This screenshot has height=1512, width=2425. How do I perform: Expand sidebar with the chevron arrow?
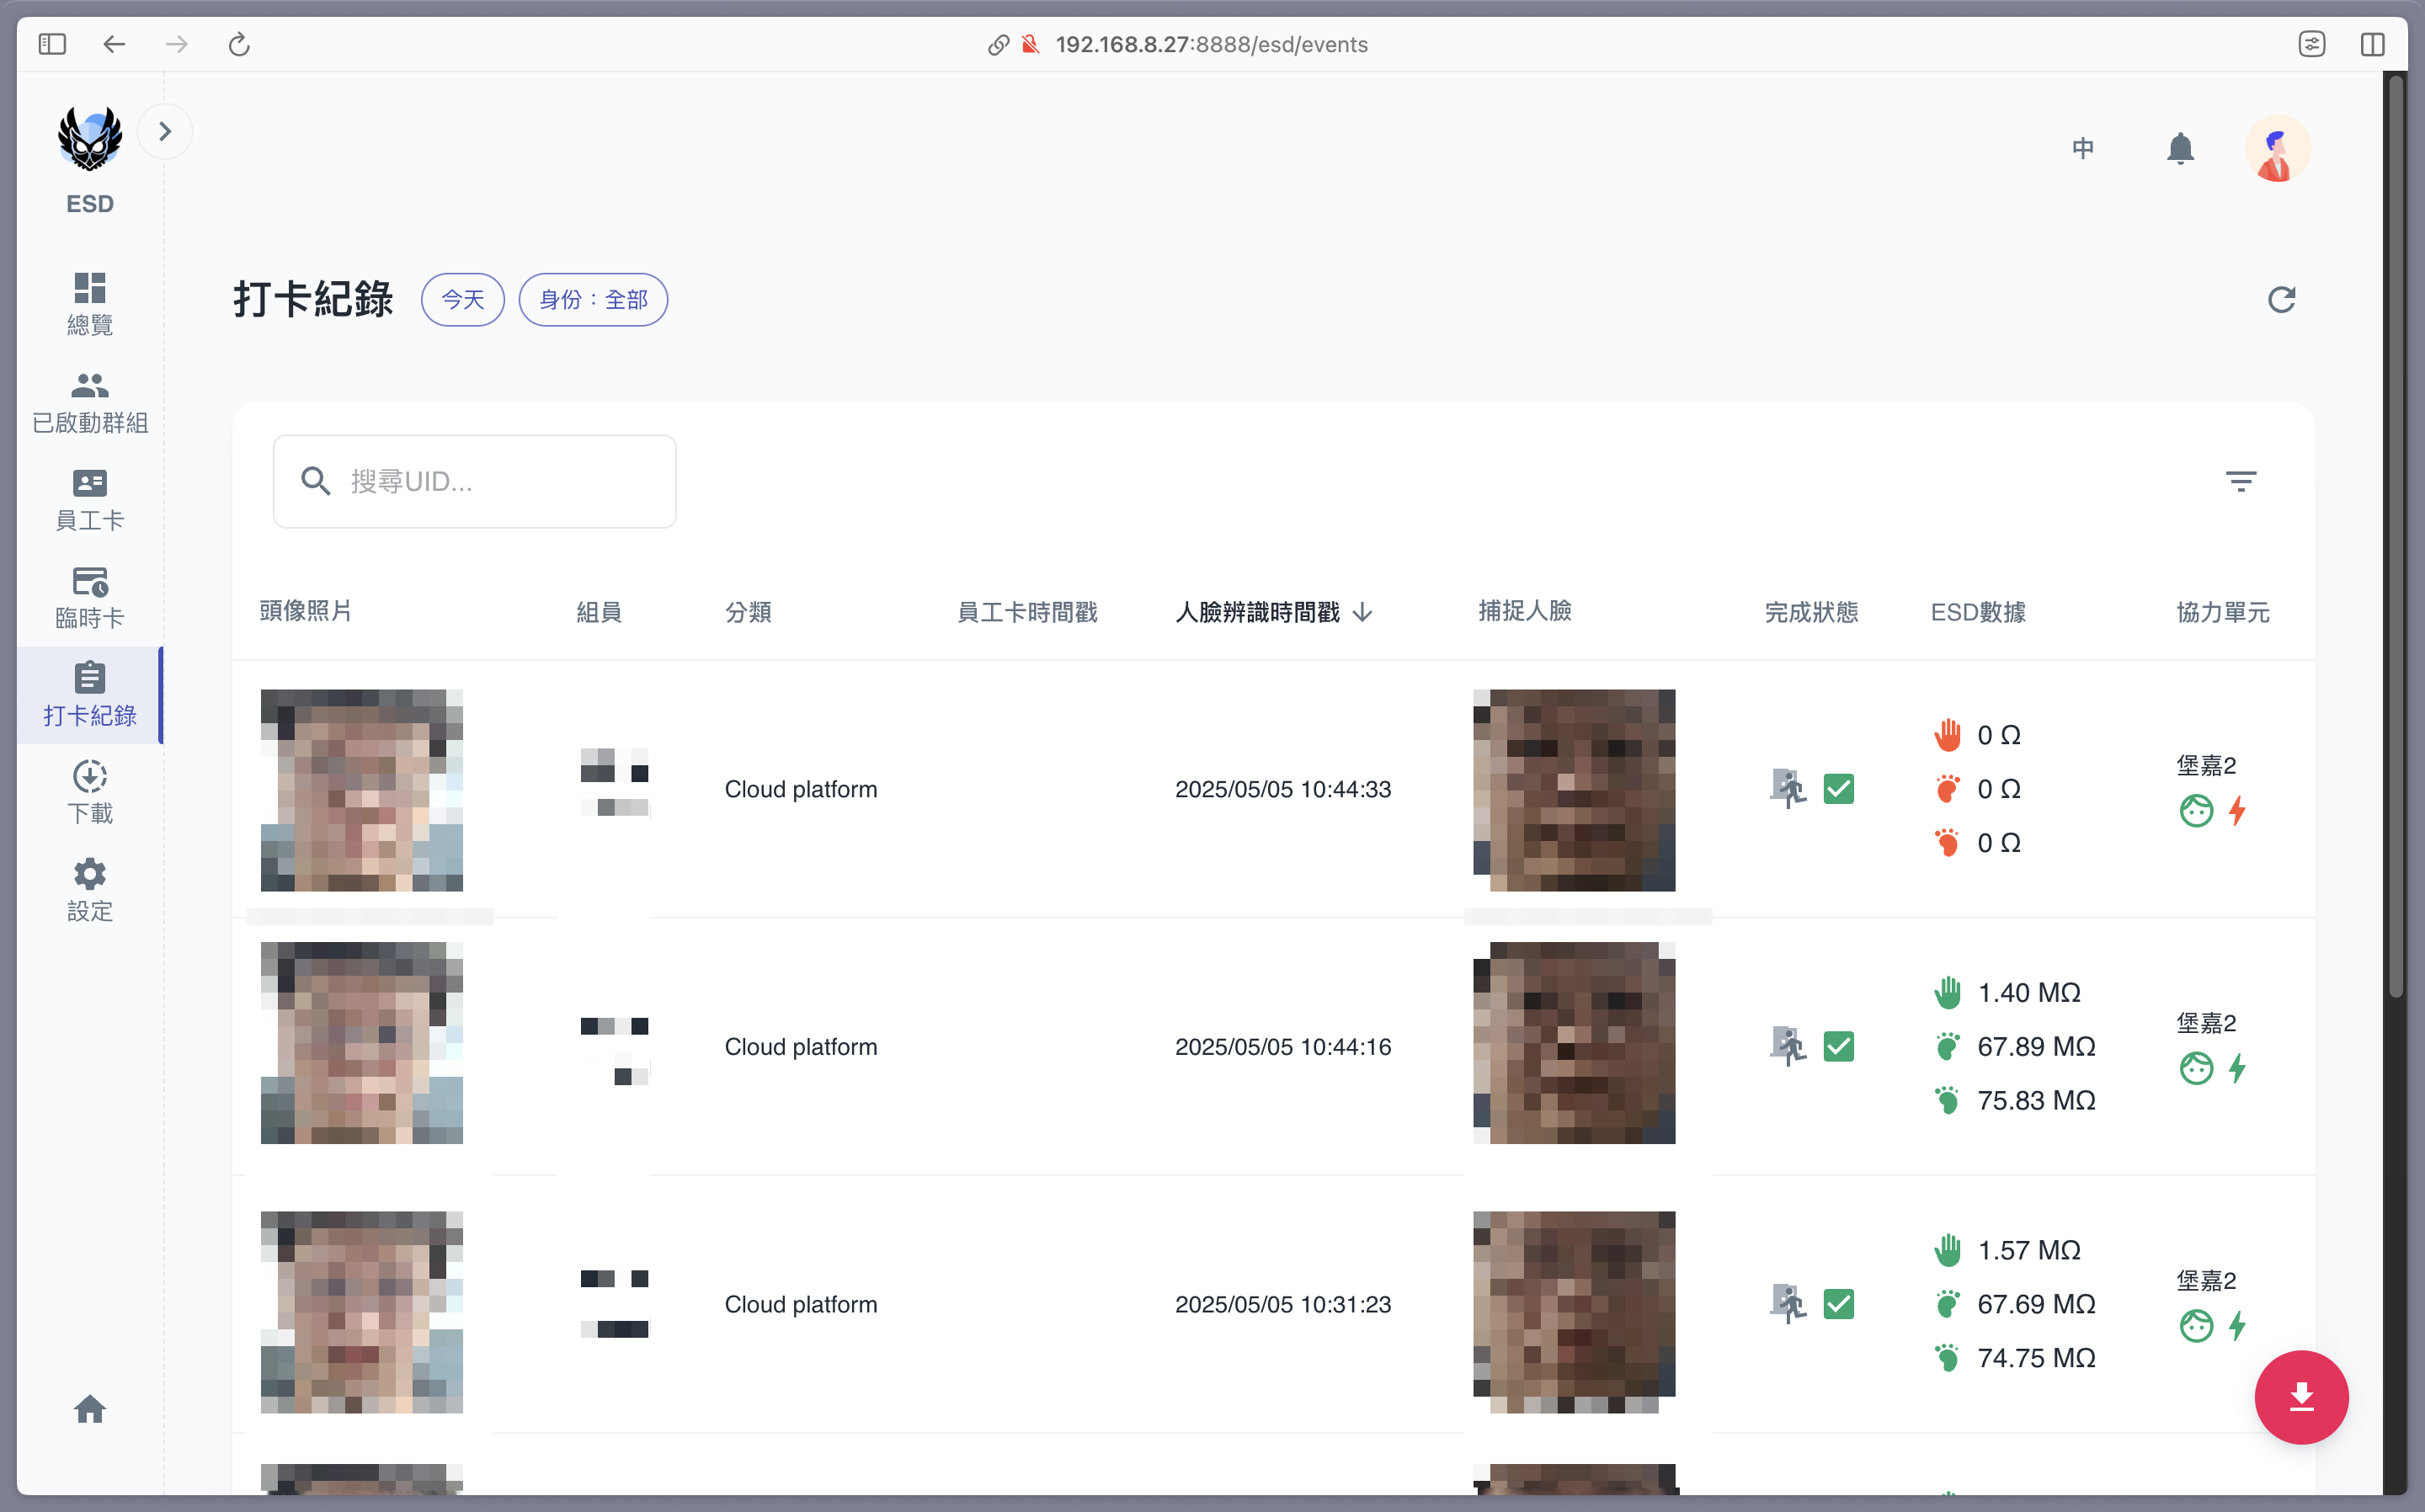(x=165, y=131)
